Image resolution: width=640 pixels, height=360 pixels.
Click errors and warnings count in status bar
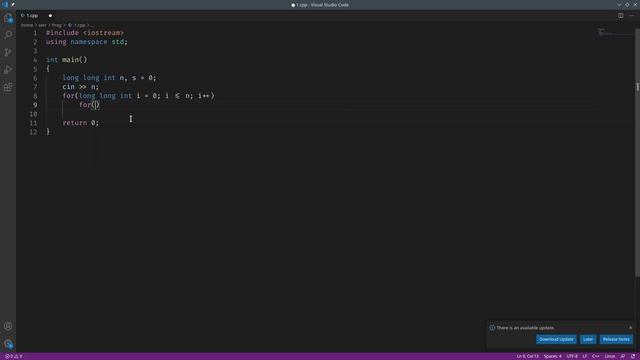[x=13, y=356]
